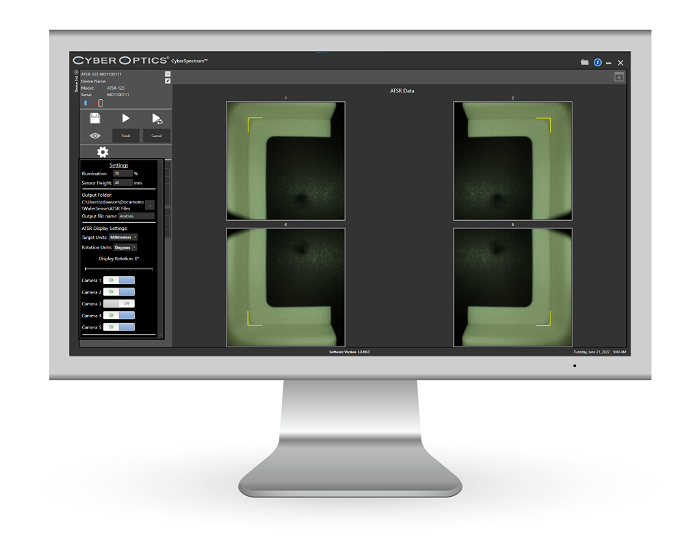The image size is (700, 545).
Task: Click the Cancel button
Action: (x=156, y=135)
